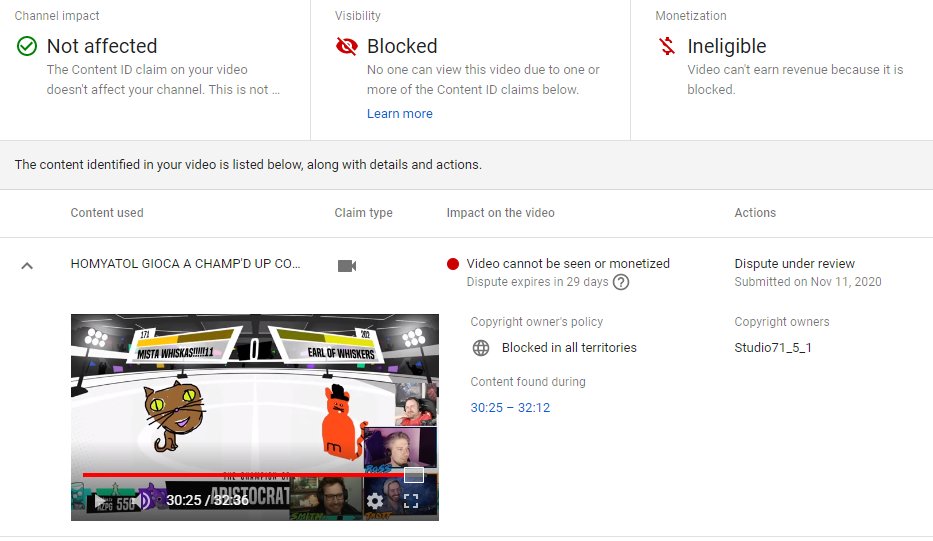This screenshot has height=541, width=933.
Task: Click the Ineligible monetization heading
Action: click(727, 46)
